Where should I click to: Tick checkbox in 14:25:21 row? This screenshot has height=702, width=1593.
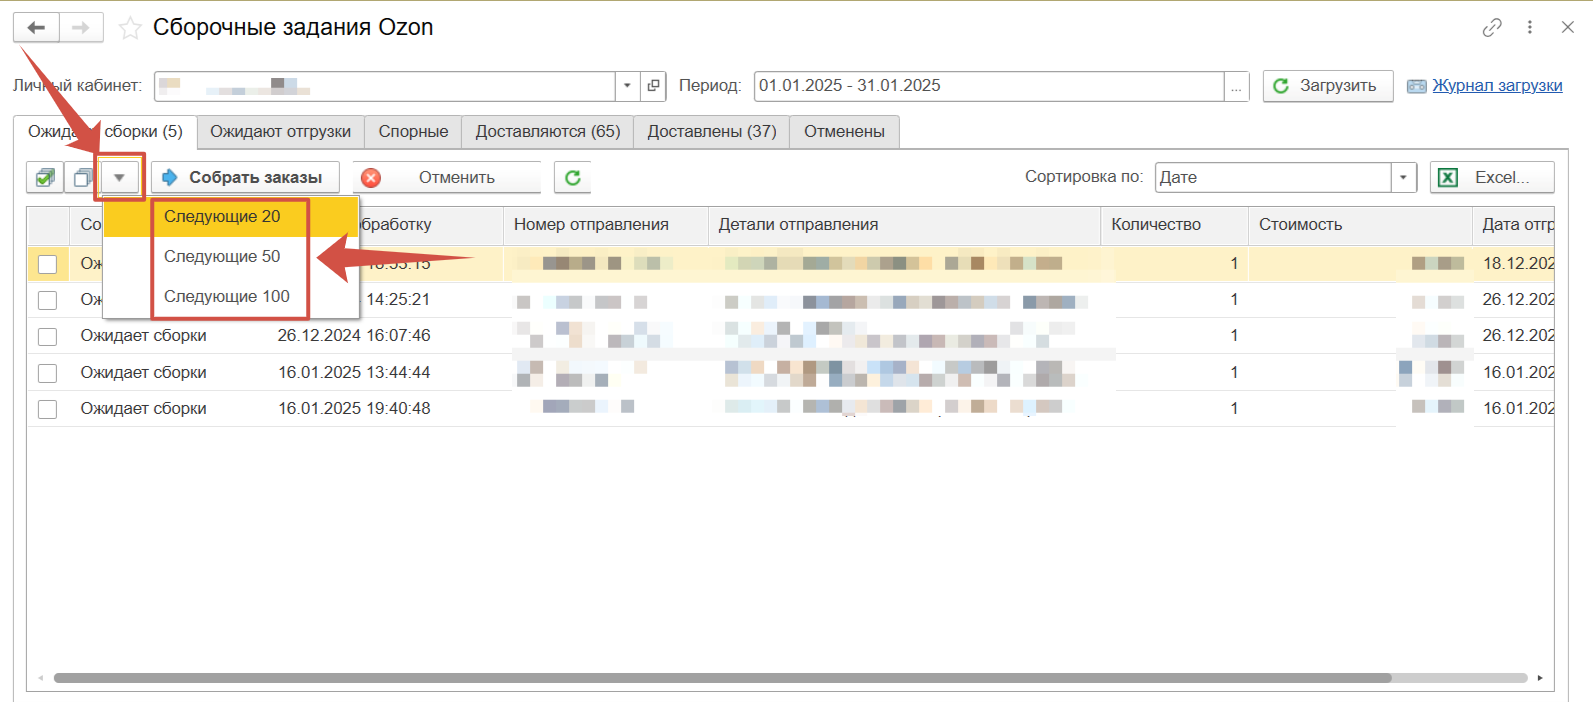(x=47, y=300)
